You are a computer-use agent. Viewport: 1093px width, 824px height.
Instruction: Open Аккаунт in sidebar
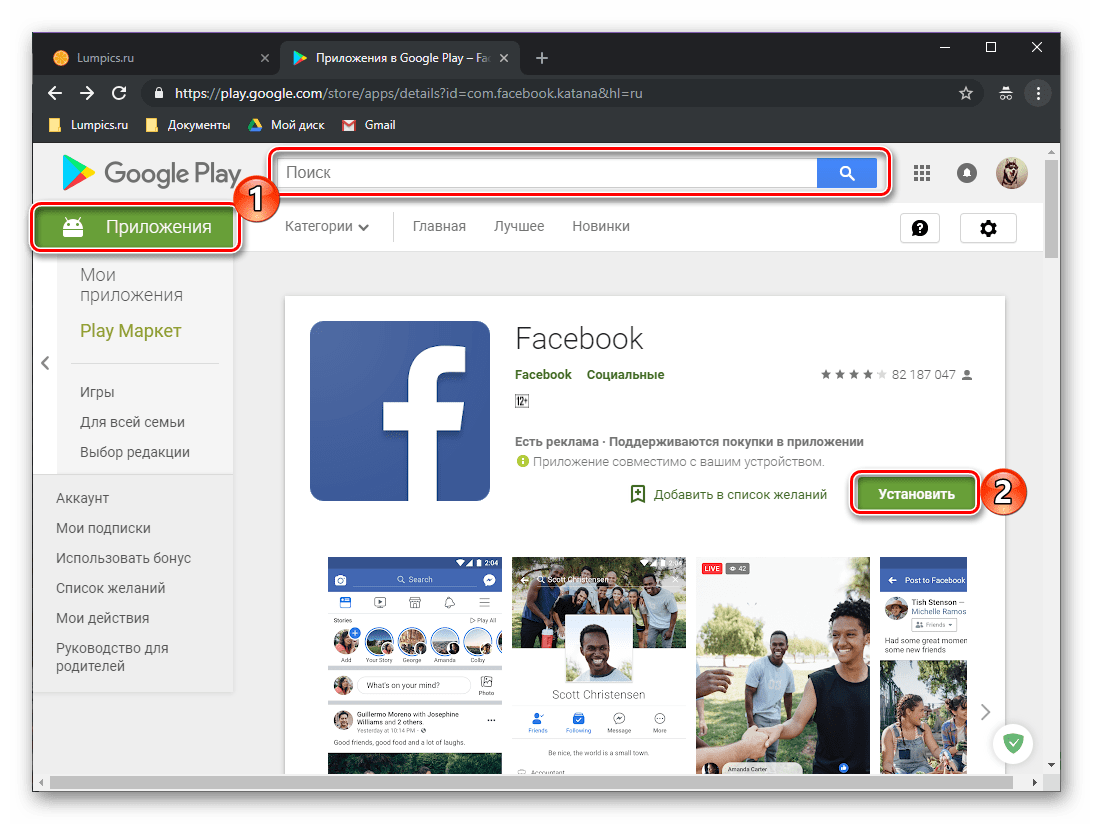82,498
